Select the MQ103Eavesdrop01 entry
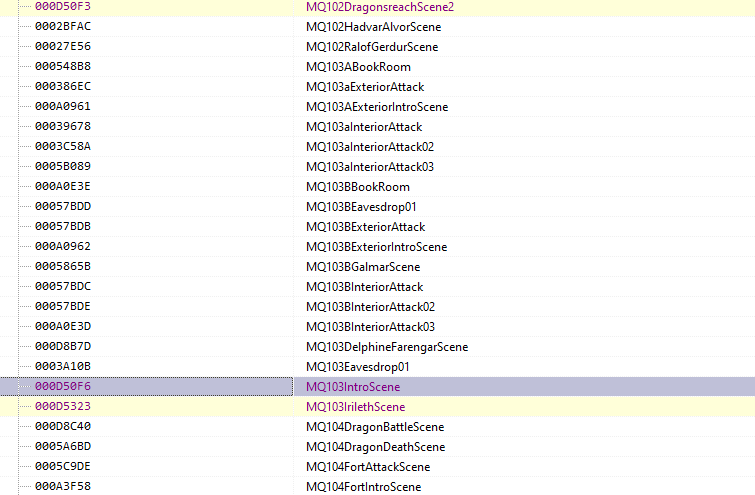The image size is (755, 495). pos(358,367)
